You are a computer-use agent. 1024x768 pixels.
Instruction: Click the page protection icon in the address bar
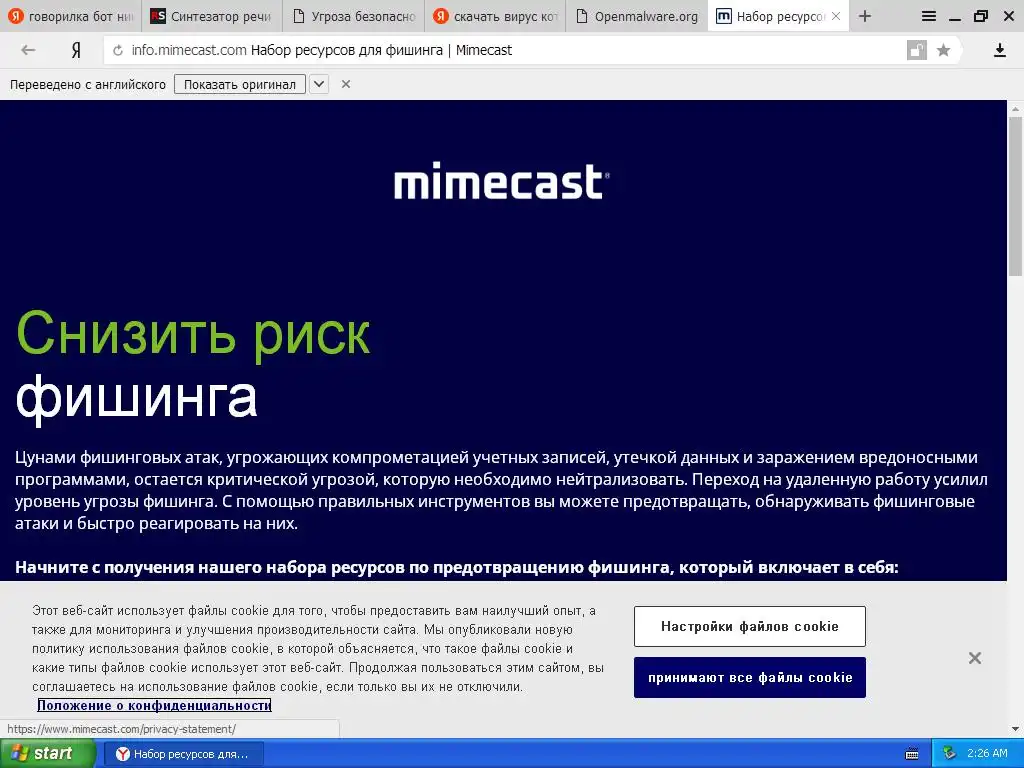[x=916, y=50]
